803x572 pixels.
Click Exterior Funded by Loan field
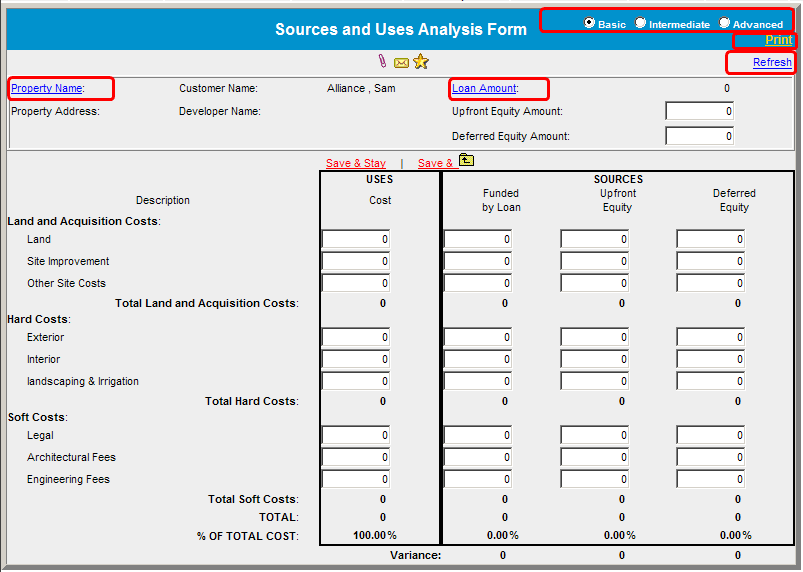[x=478, y=337]
